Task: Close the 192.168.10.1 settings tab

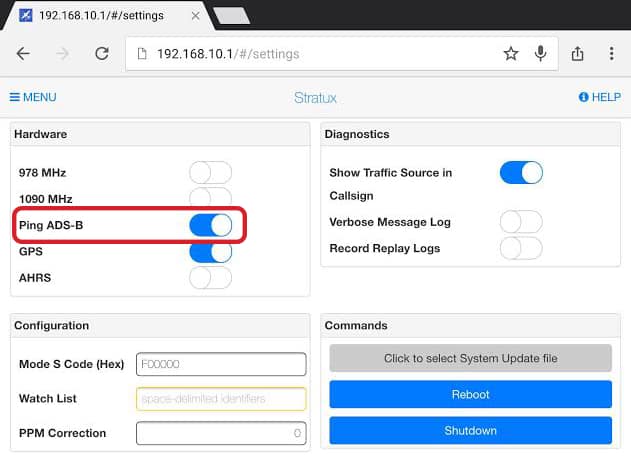Action: click(196, 16)
